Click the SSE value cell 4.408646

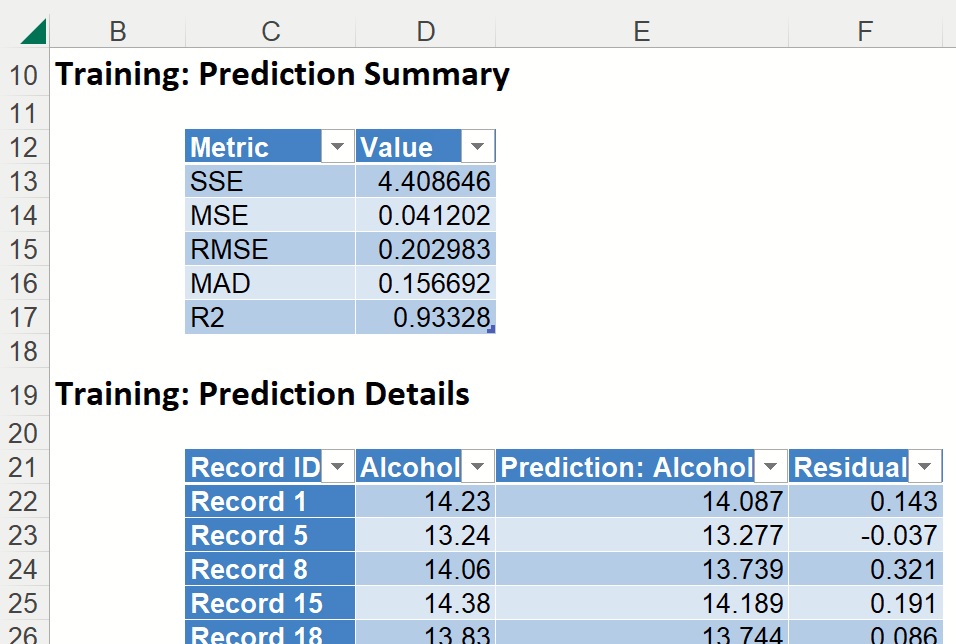425,181
